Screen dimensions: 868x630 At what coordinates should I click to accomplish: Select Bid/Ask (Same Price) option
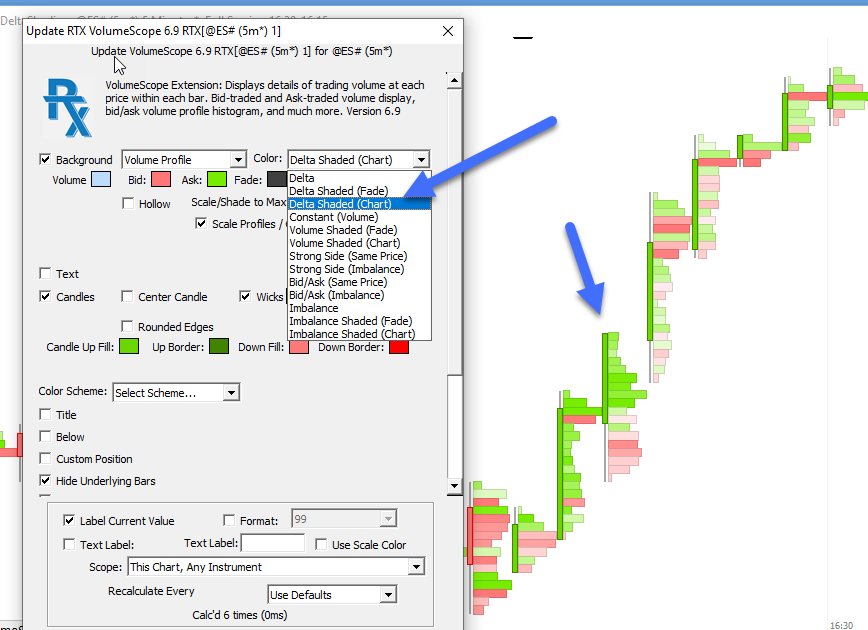359,282
